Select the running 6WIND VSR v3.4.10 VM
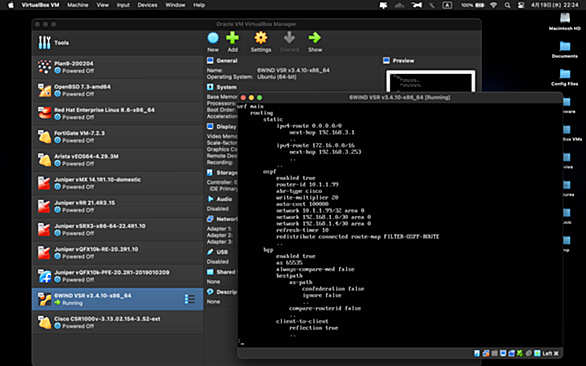Viewport: 586px width, 366px height. coord(118,299)
